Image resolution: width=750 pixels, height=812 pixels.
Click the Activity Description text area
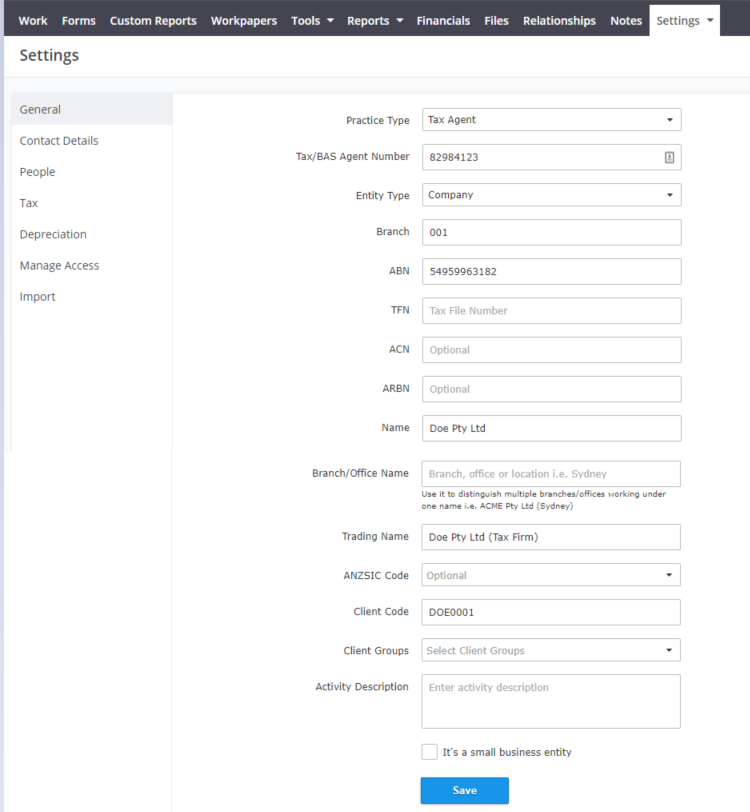point(551,700)
